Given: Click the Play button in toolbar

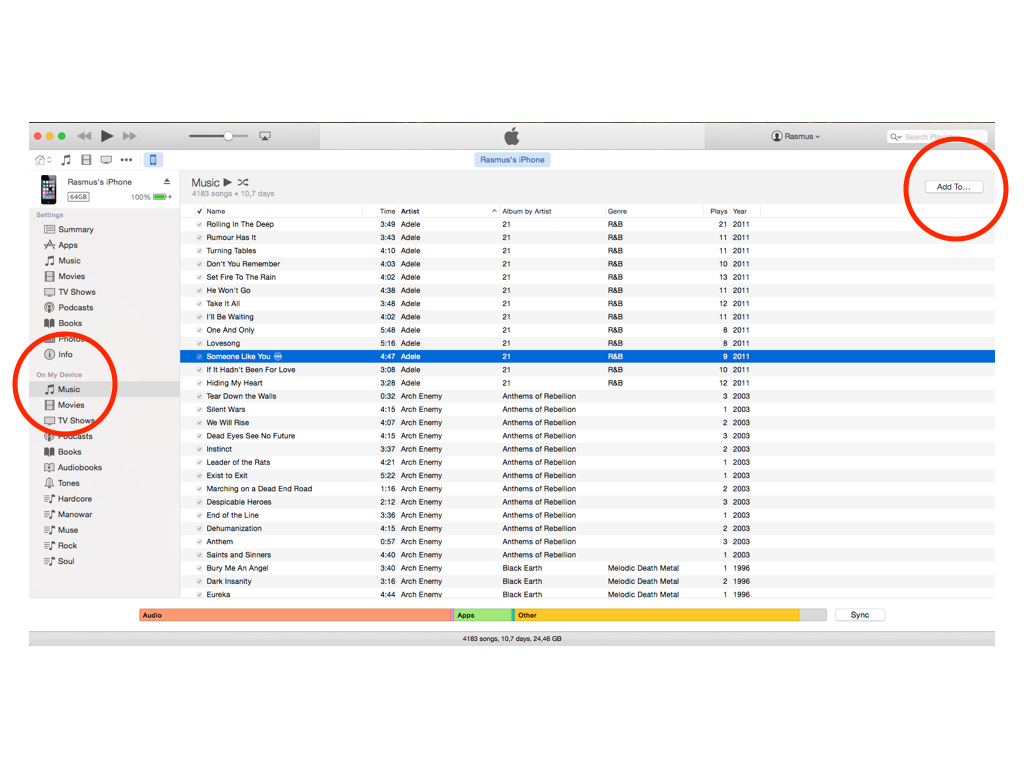Looking at the screenshot, I should click(107, 136).
